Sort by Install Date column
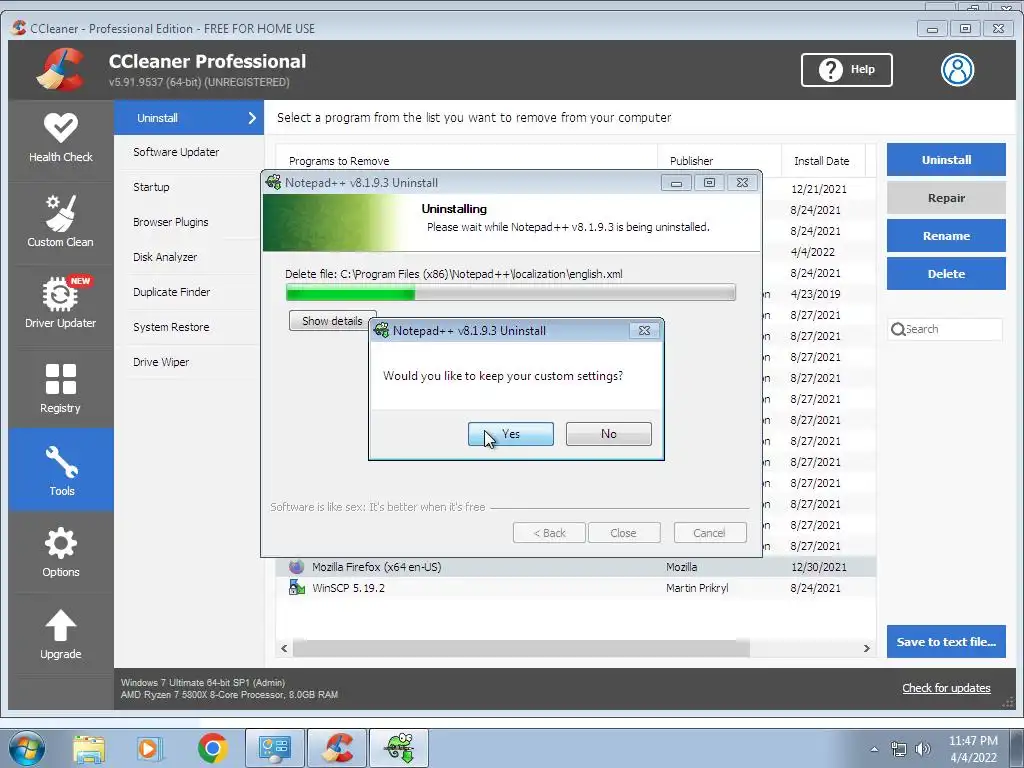Viewport: 1024px width, 768px height. tap(823, 161)
